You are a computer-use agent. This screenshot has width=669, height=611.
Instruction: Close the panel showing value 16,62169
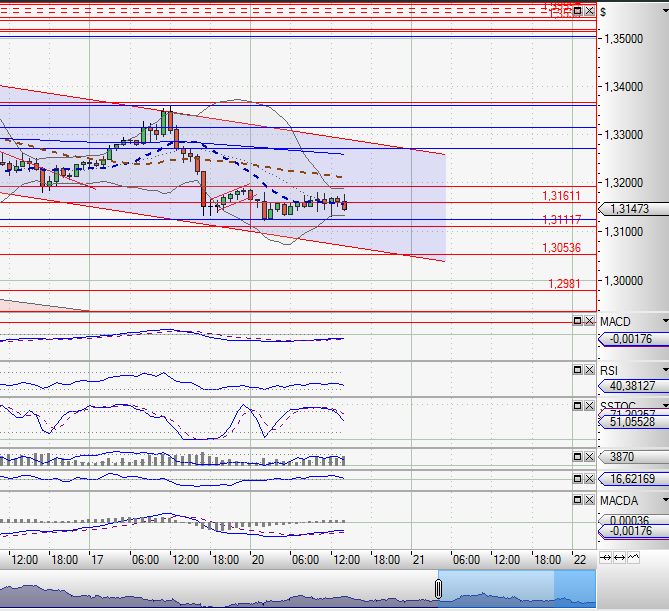[x=589, y=478]
